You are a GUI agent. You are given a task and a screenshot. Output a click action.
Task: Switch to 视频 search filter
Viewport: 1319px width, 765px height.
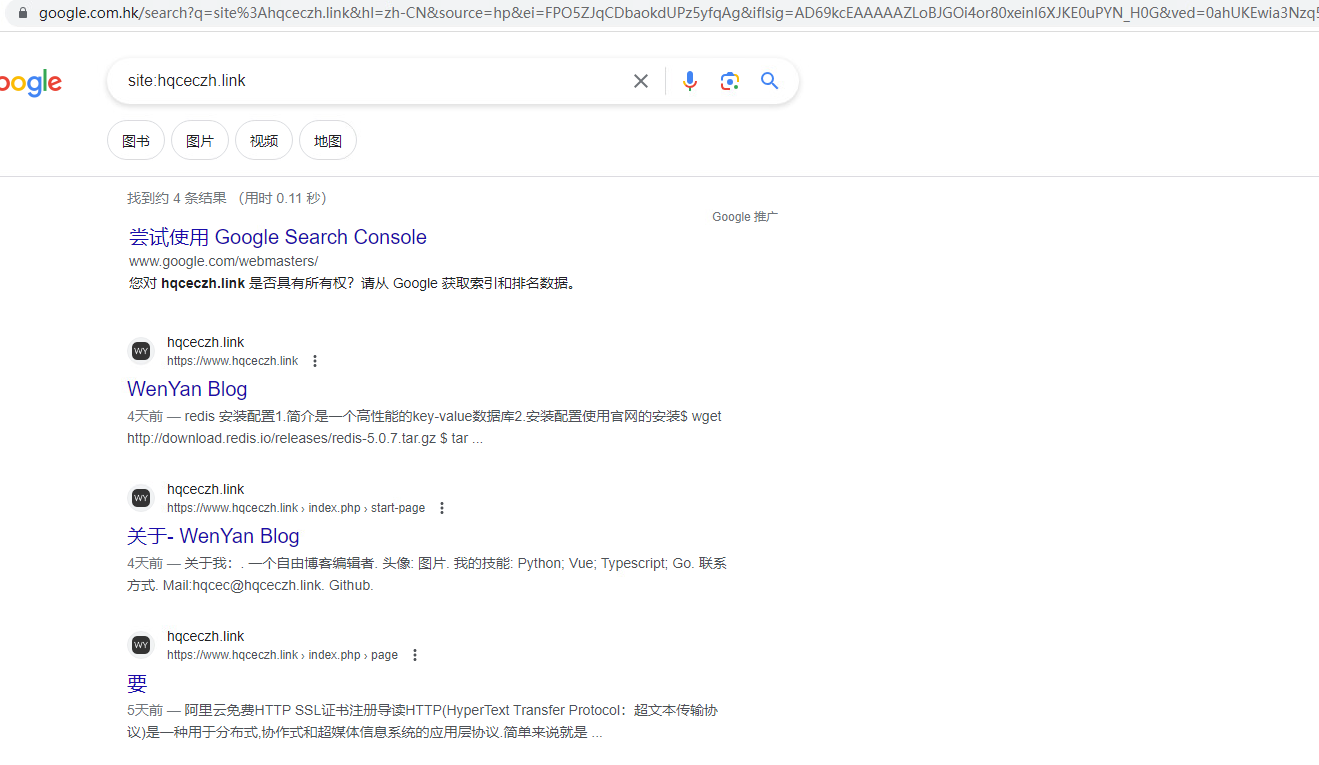coord(264,141)
